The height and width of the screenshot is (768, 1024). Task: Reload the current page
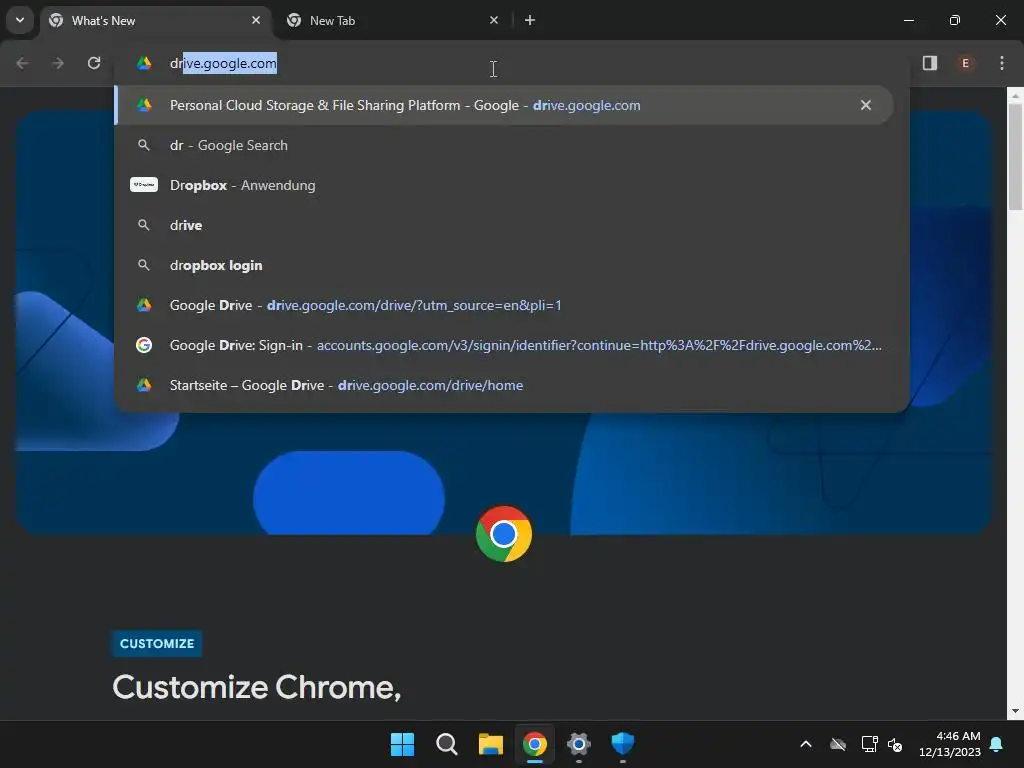[x=94, y=63]
